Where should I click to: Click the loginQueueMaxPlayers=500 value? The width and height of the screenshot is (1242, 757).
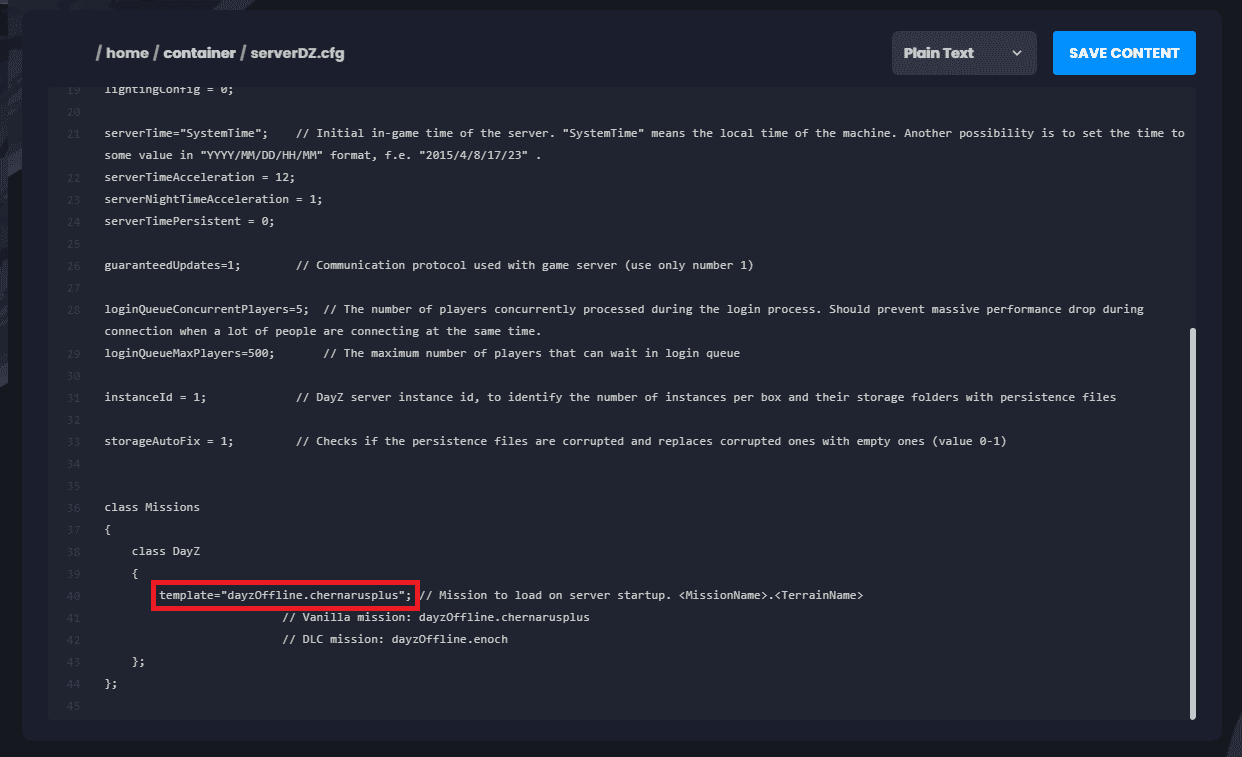coord(189,353)
